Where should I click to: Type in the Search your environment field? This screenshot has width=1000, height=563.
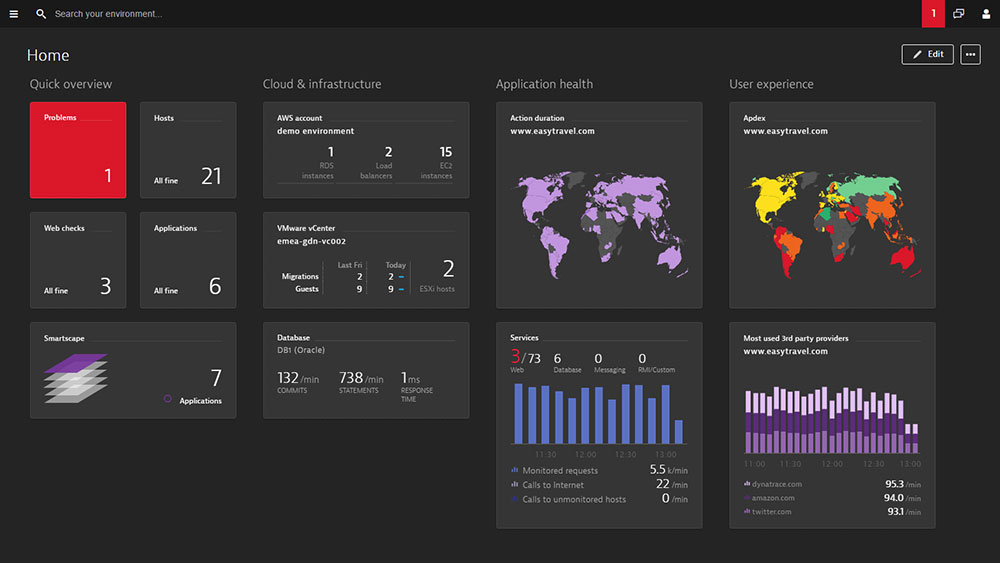pos(200,14)
